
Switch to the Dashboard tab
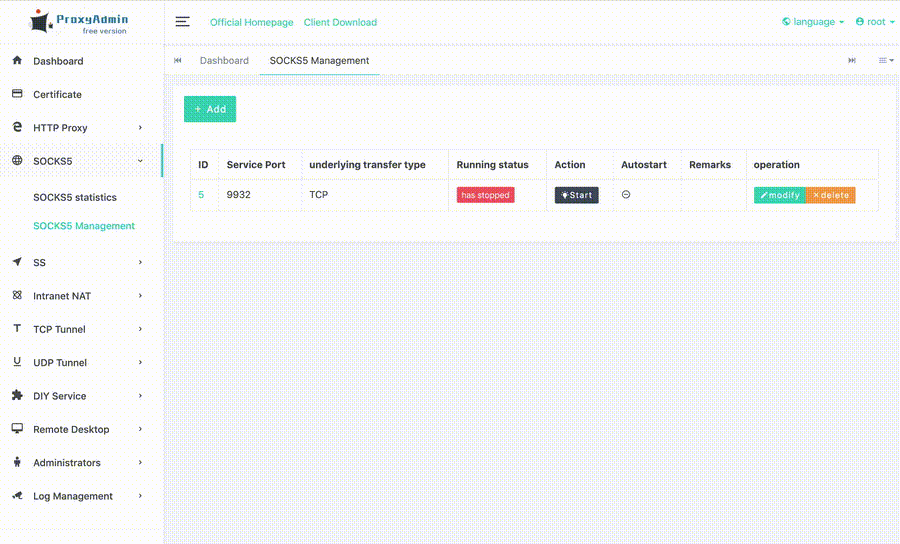(224, 60)
